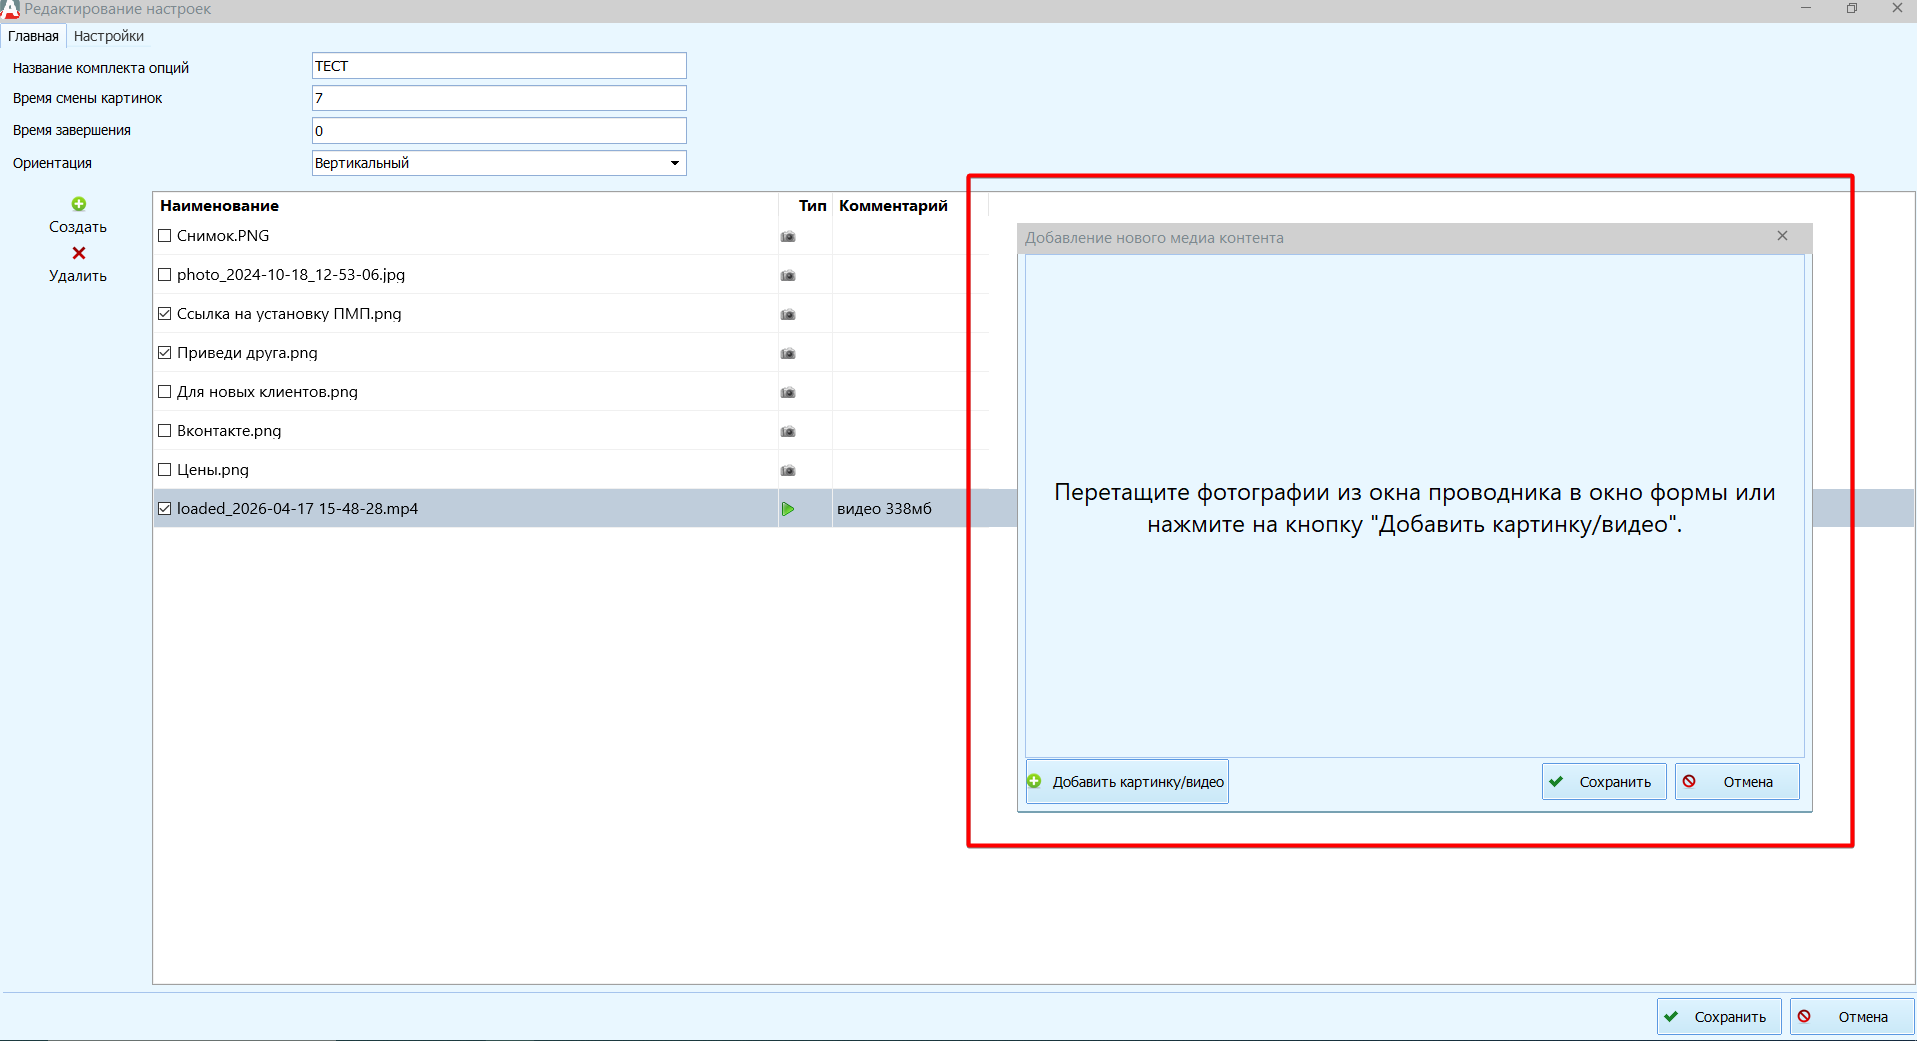Screen dimensions: 1917x1041
Task: Click Отмена in the media dialog
Action: coord(1737,782)
